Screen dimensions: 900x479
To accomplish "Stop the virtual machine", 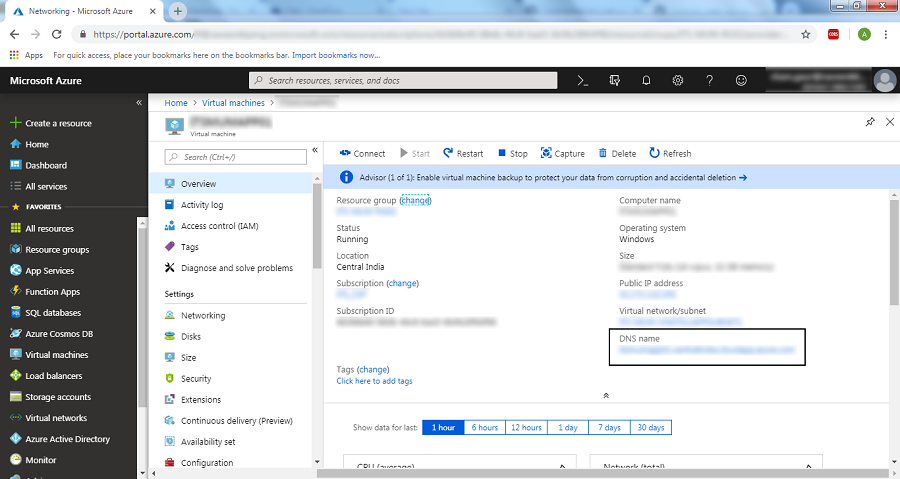I will pos(512,153).
